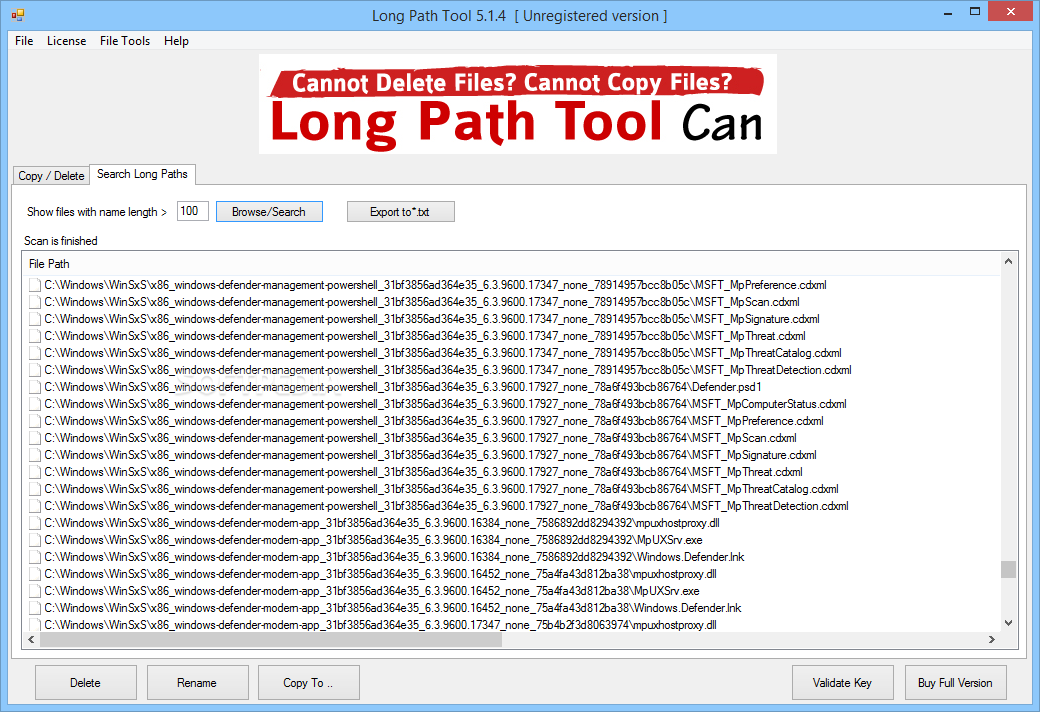Click the Browse/Search button

click(269, 212)
